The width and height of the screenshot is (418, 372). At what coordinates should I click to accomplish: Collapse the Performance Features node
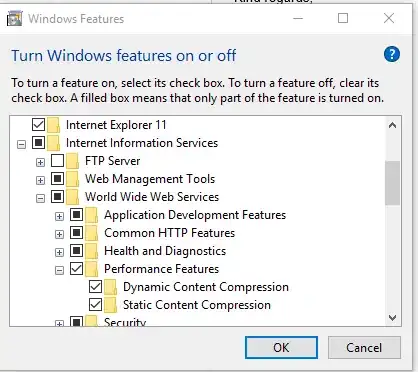[x=59, y=270]
